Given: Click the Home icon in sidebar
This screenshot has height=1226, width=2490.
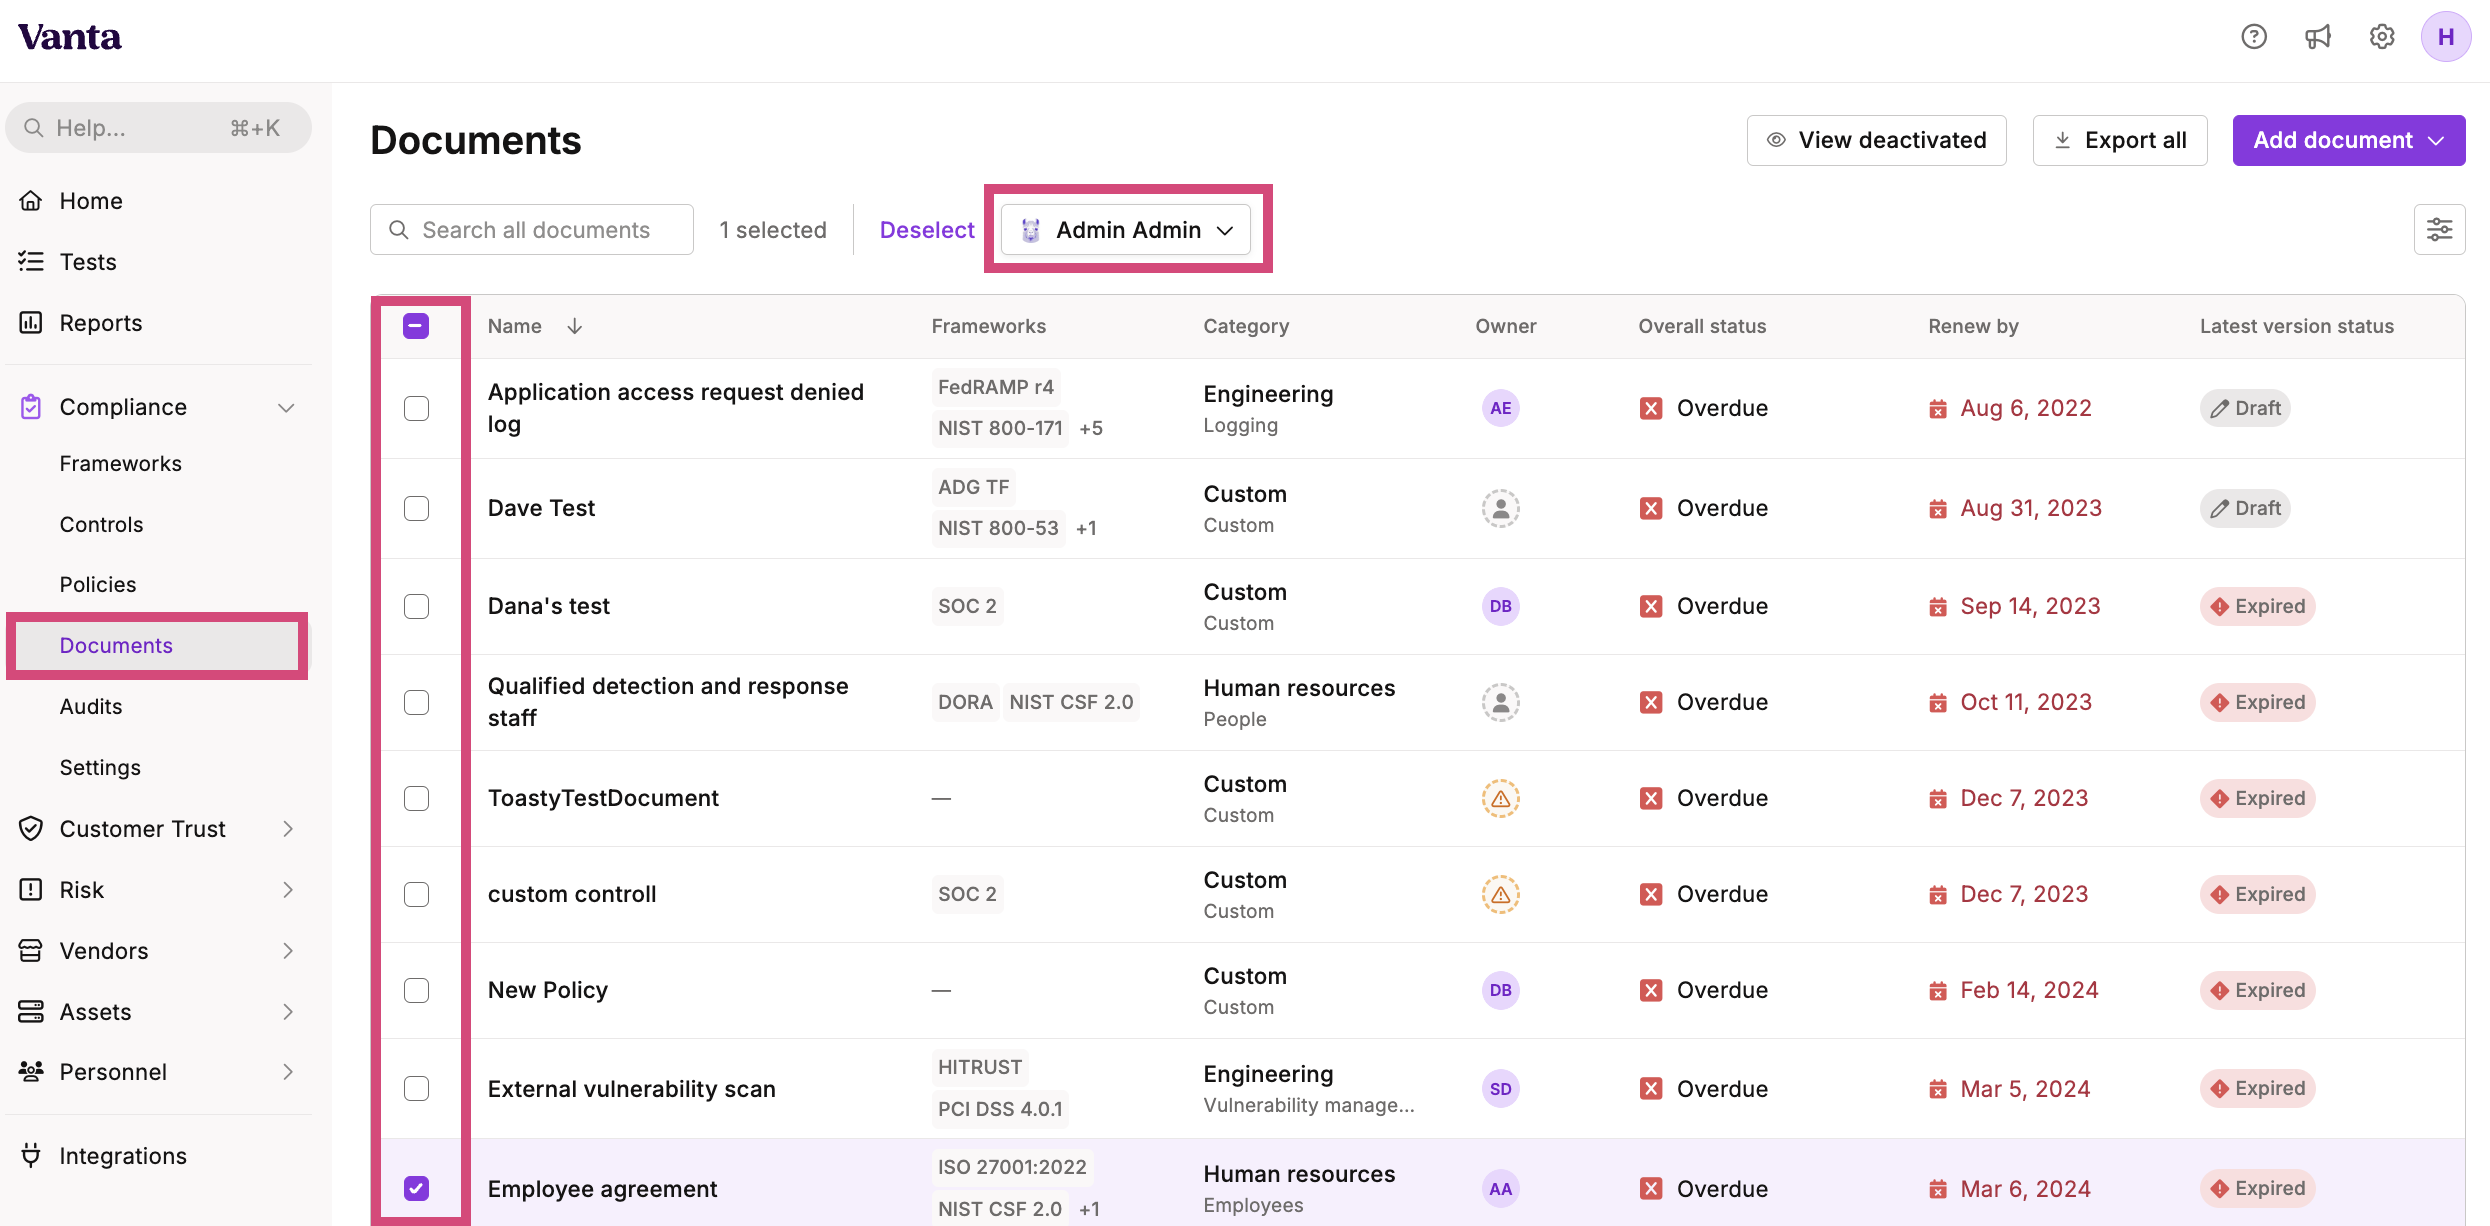Looking at the screenshot, I should pyautogui.click(x=31, y=201).
